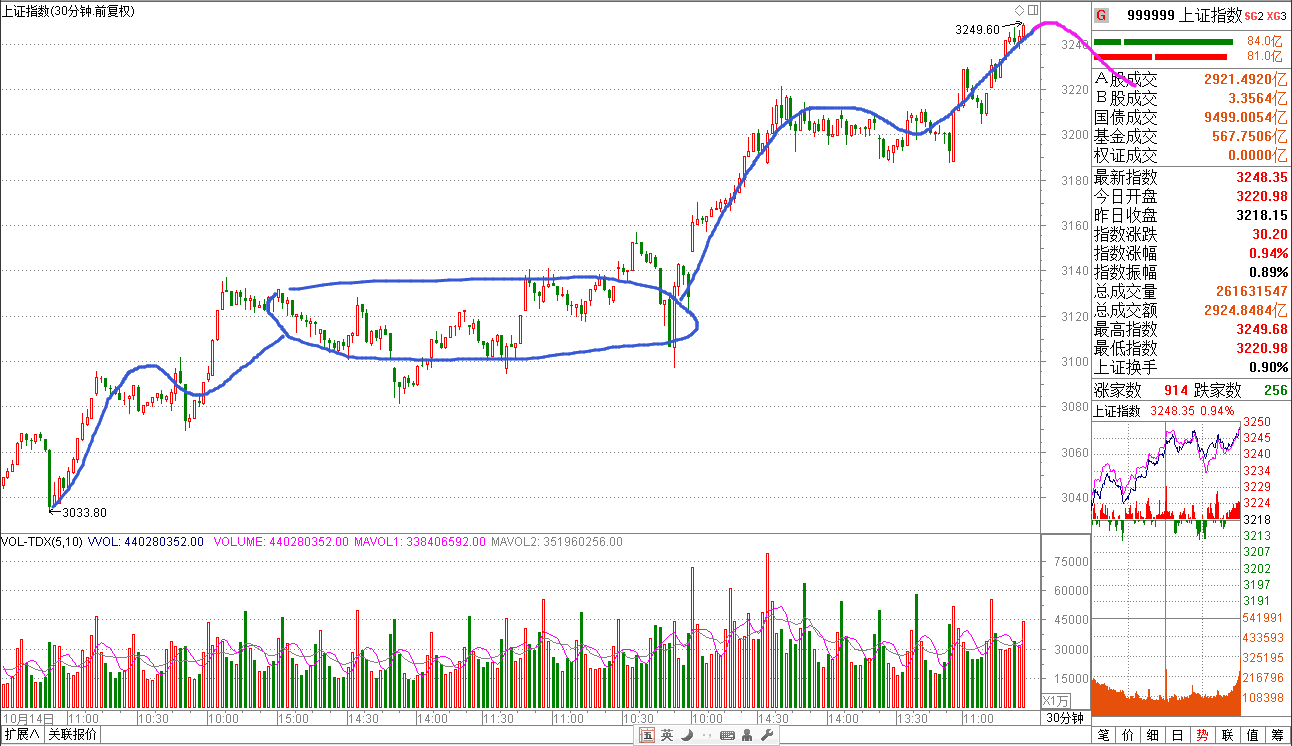Click the SG2 indicator label
Screen dimensions: 1292x746
1253,16
